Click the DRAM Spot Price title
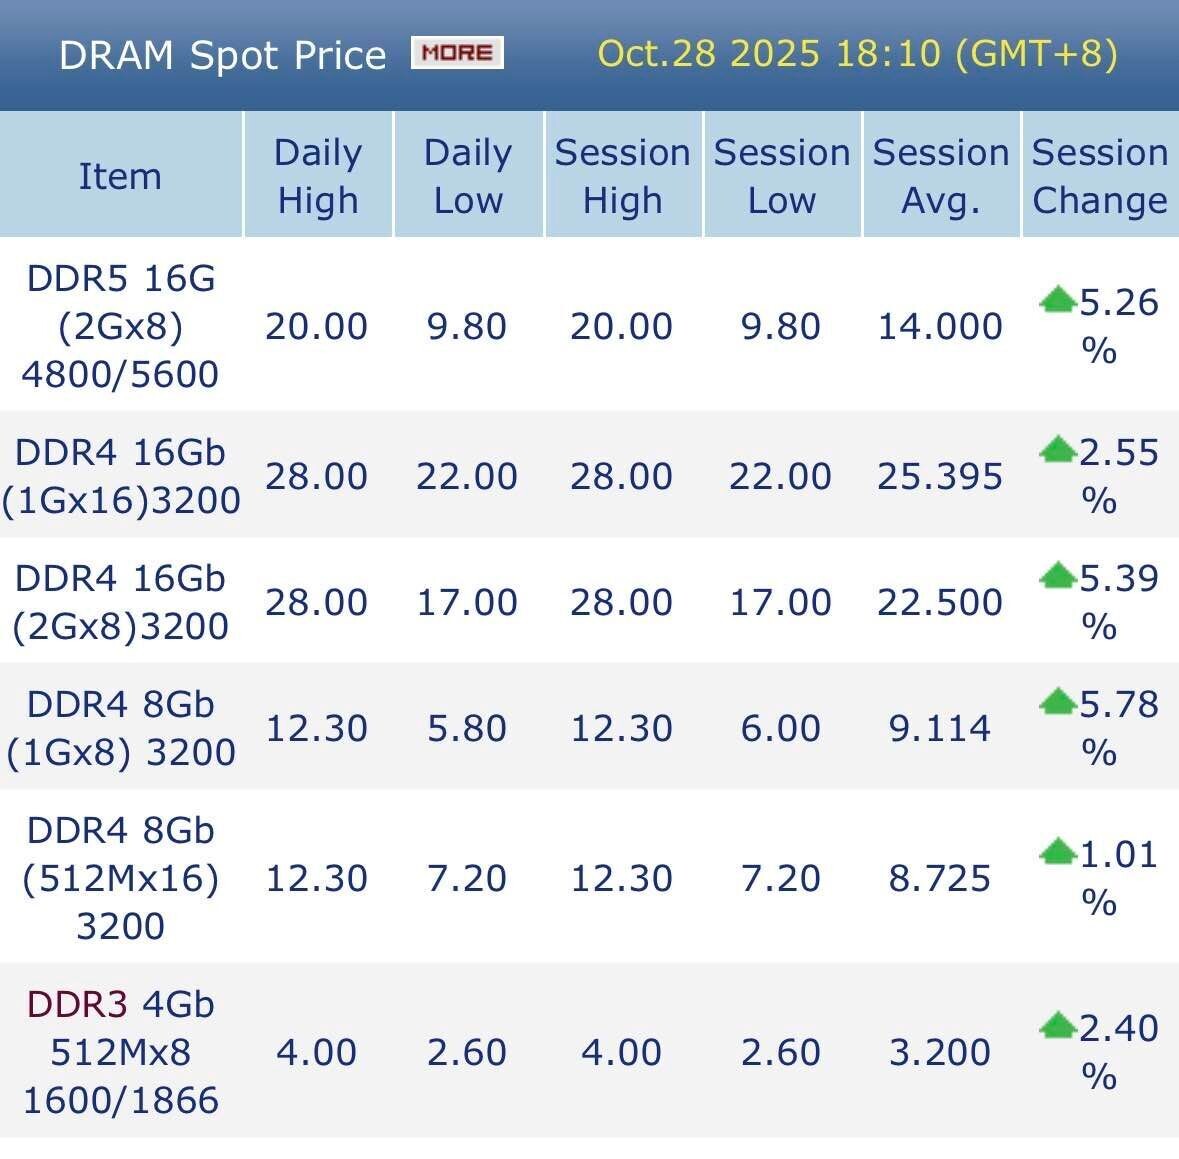1179x1159 pixels. click(222, 55)
